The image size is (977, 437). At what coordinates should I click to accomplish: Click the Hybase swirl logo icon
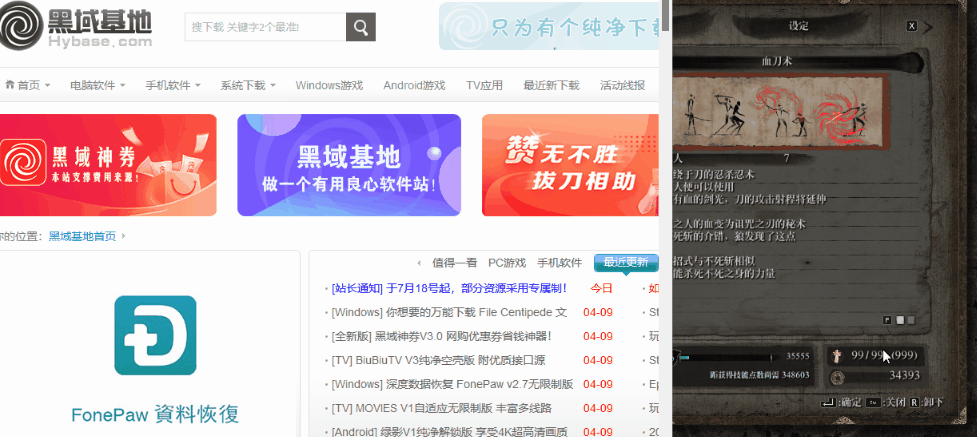(20, 27)
